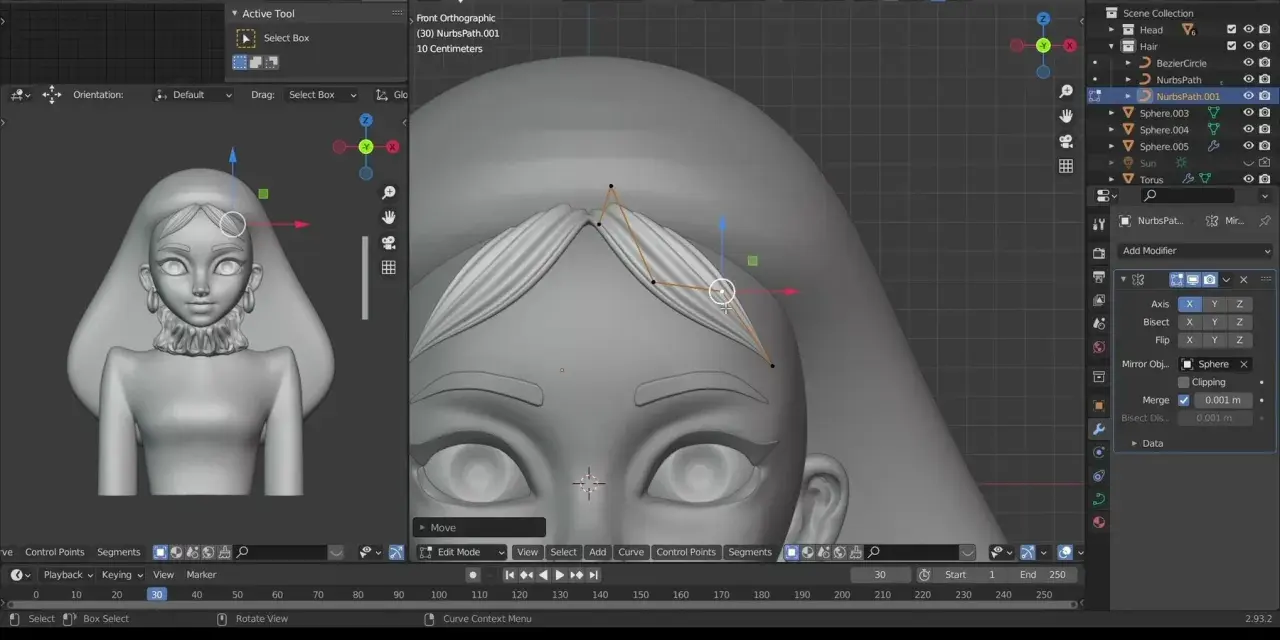Viewport: 1280px width, 640px height.
Task: Open the Material properties tab icon
Action: click(1099, 522)
